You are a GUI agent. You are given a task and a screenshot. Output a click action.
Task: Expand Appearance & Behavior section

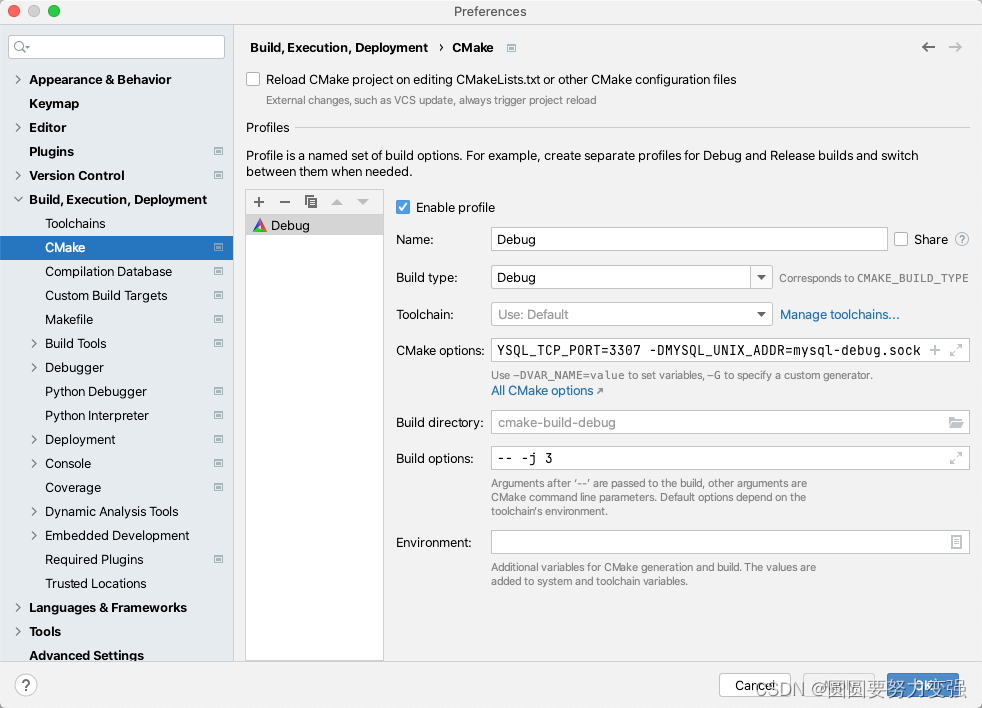(18, 80)
